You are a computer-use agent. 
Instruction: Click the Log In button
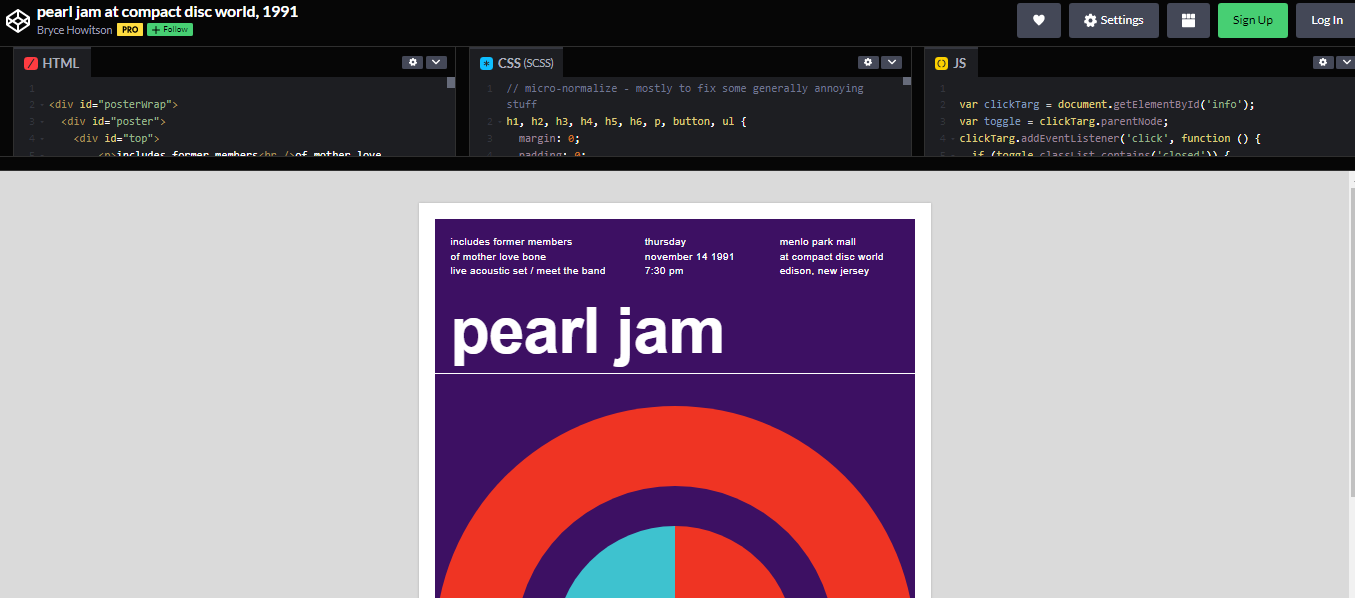(1326, 20)
